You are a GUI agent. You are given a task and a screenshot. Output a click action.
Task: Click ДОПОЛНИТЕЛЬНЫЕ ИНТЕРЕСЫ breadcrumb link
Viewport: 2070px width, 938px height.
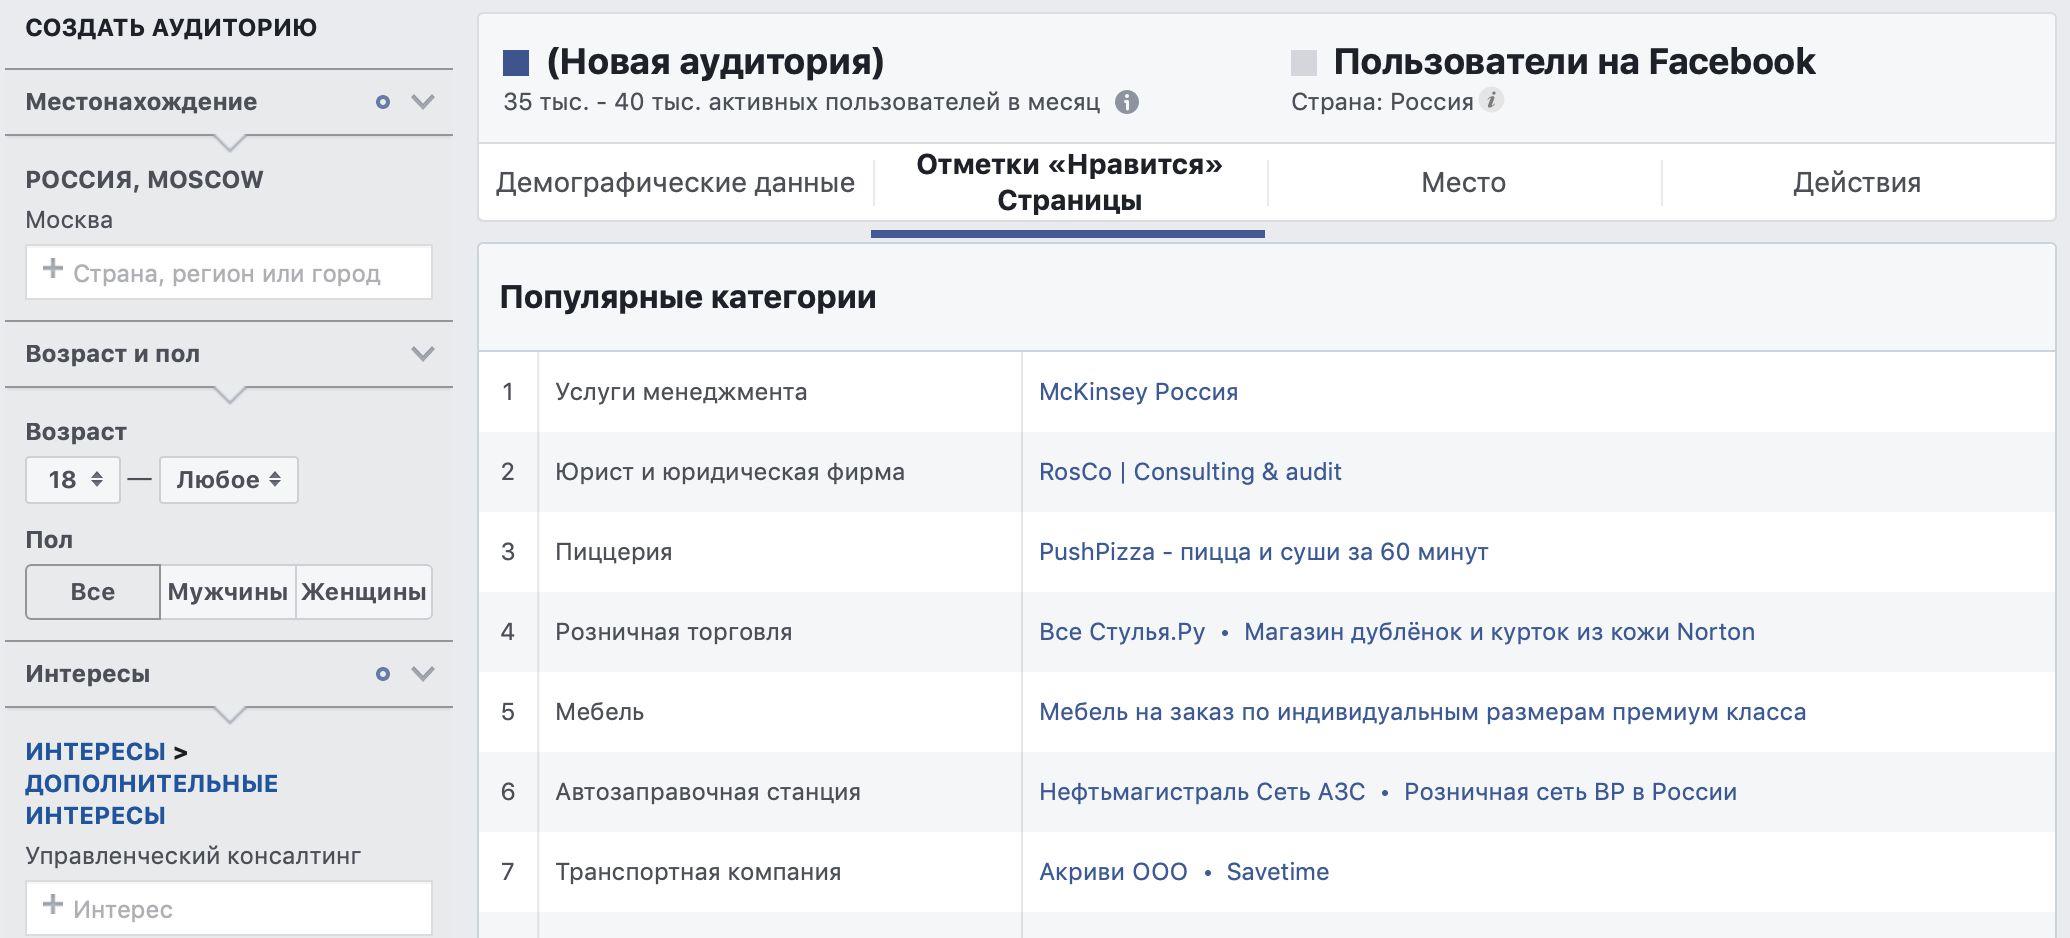tap(151, 800)
